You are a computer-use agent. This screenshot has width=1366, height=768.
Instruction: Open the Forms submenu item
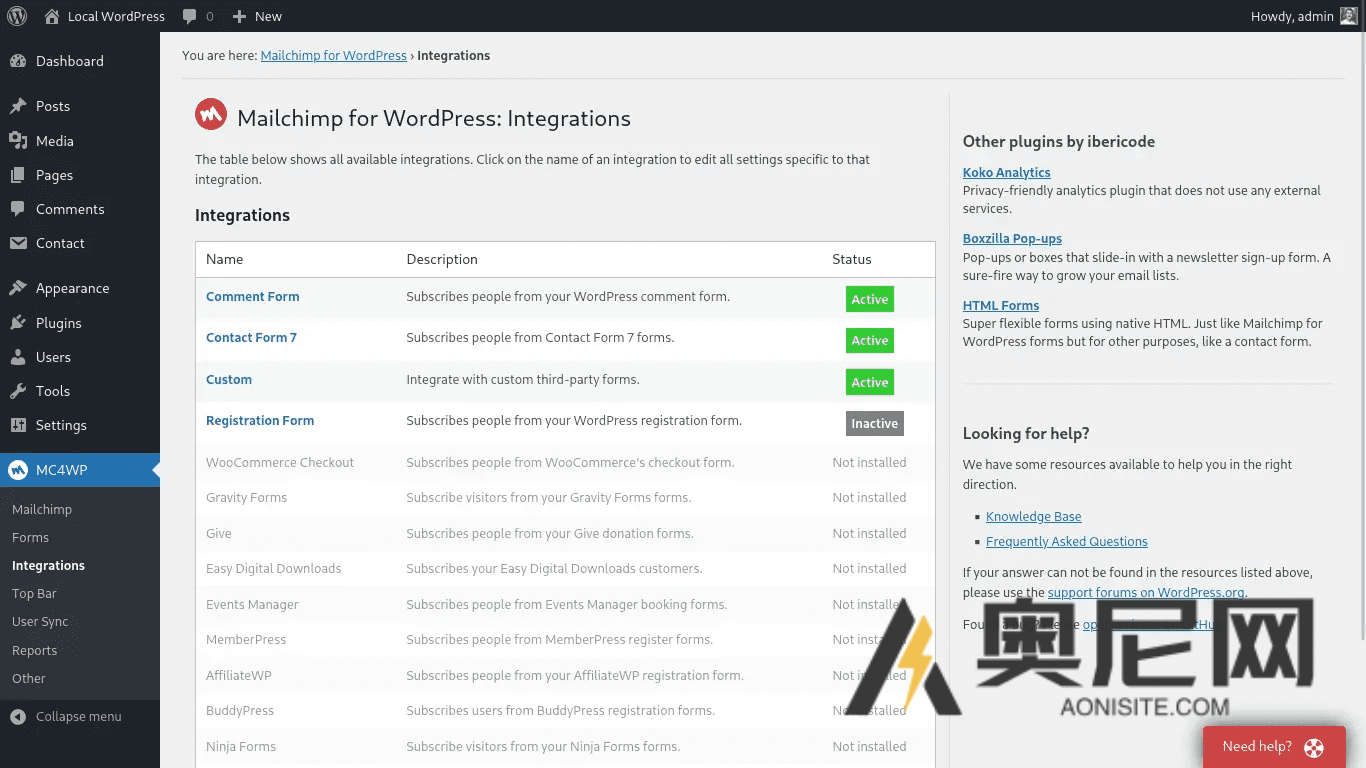click(30, 537)
